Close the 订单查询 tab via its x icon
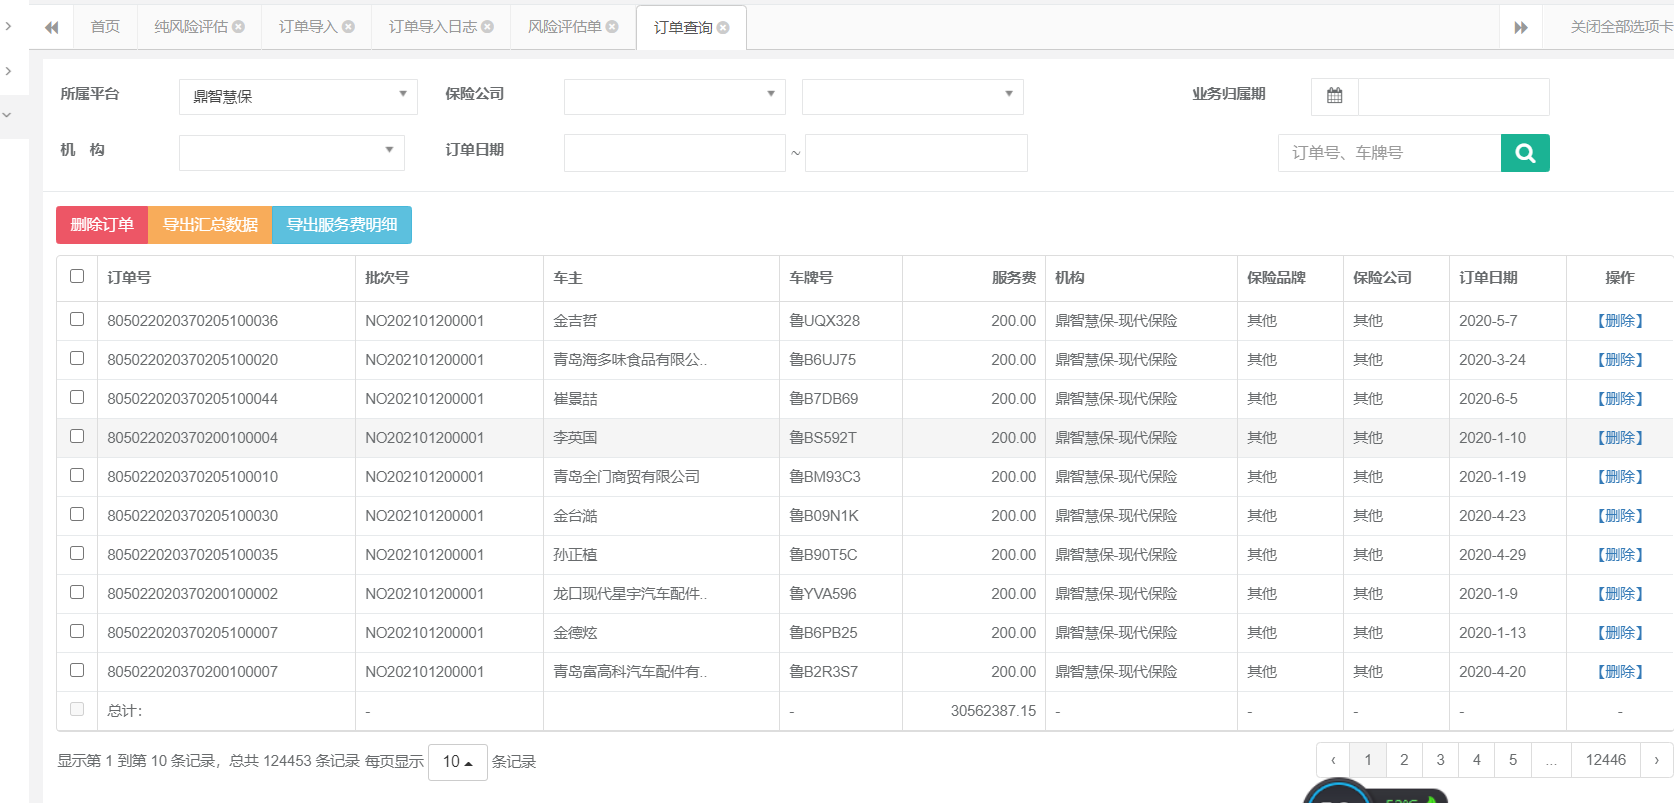This screenshot has height=803, width=1674. click(x=723, y=28)
